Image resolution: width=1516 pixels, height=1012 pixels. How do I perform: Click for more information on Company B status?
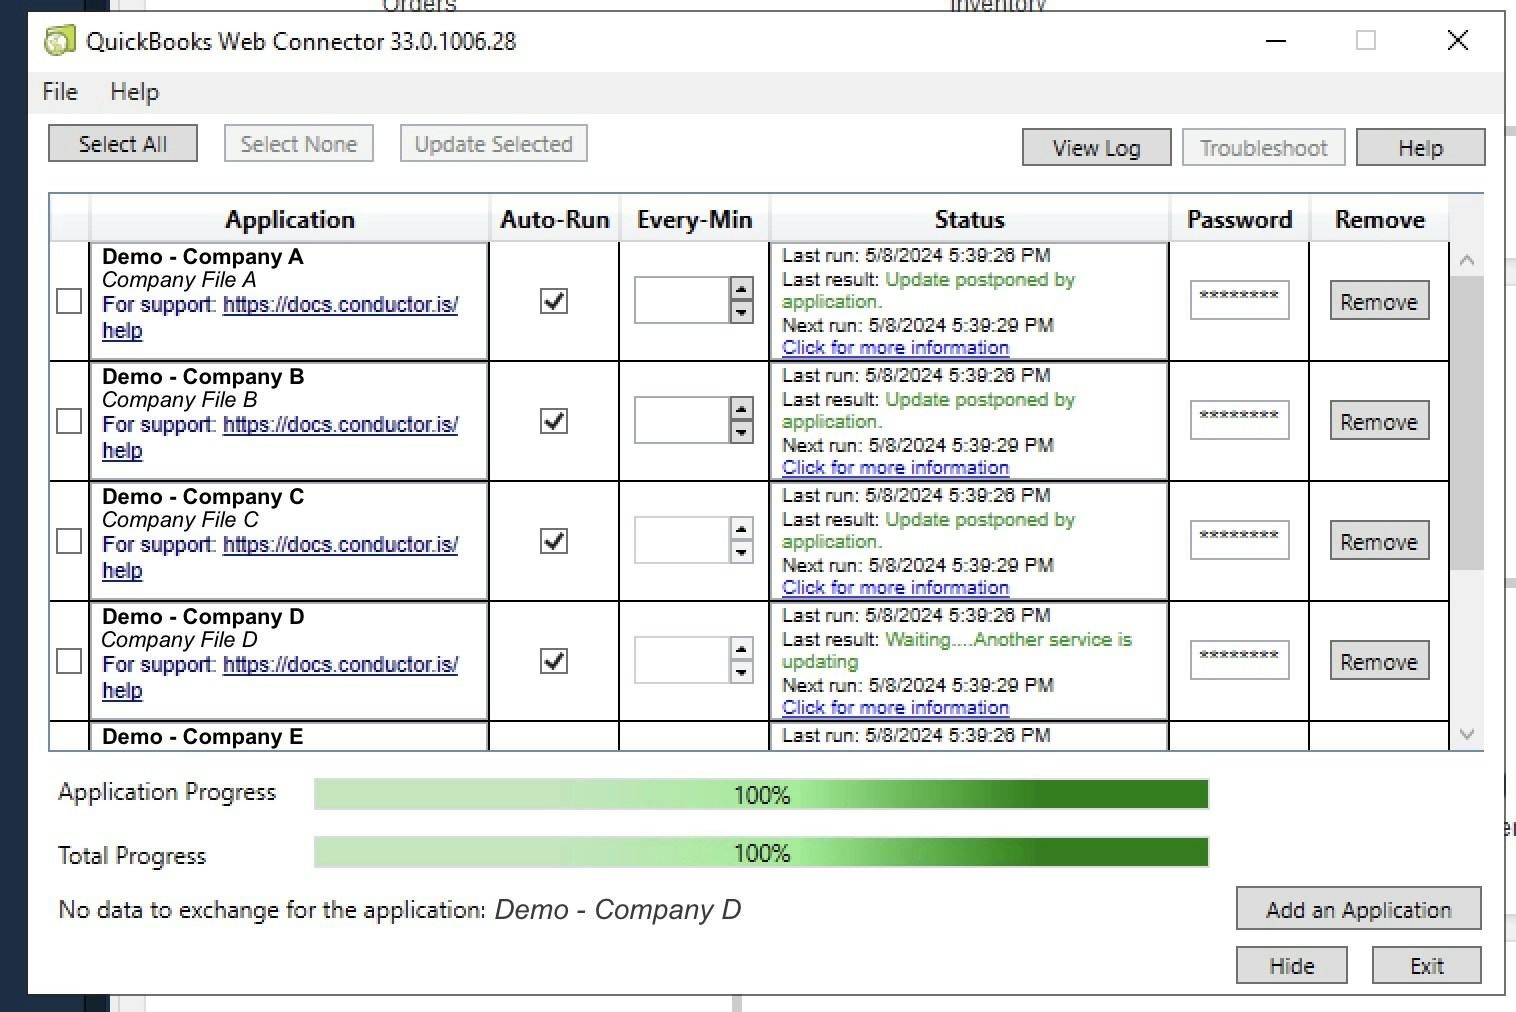[x=895, y=467]
